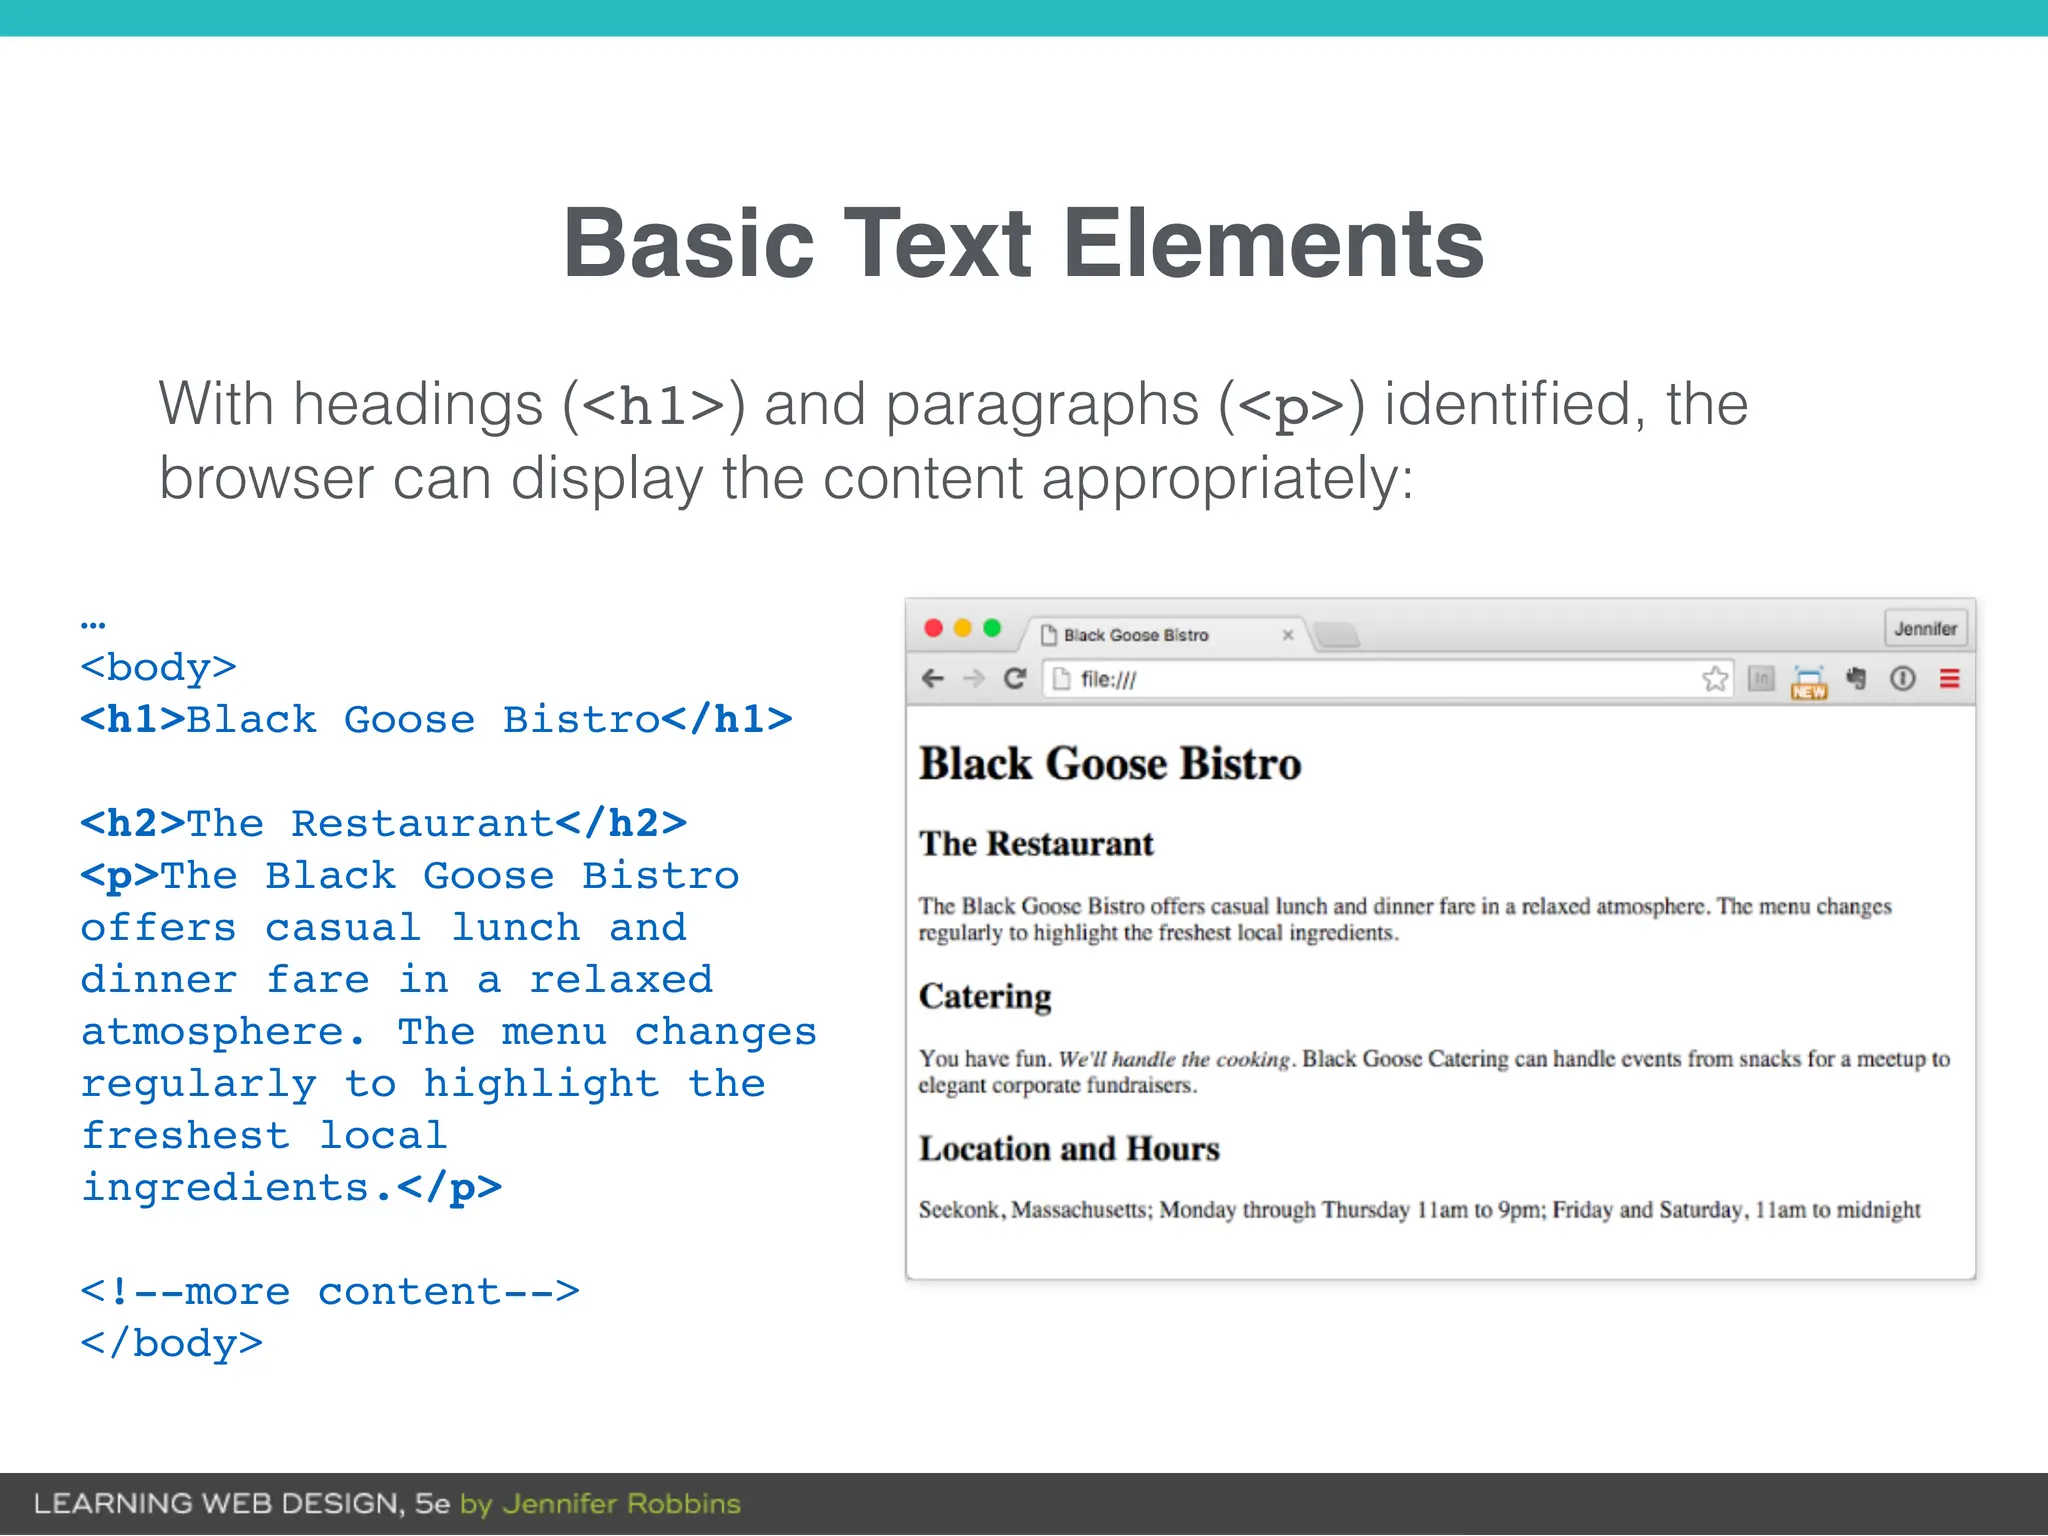
Task: Click 'LEARNING WEB DESIGN, 5e' footer text
Action: pyautogui.click(x=242, y=1504)
